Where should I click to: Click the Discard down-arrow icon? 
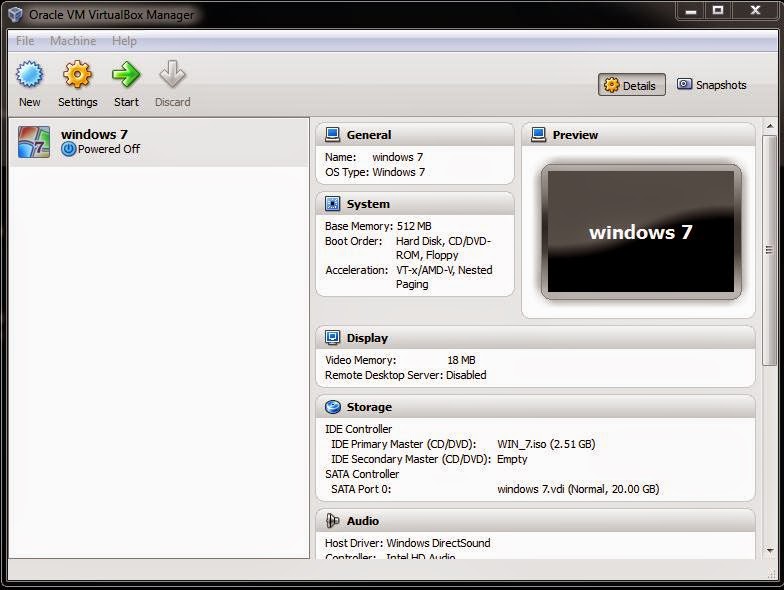(172, 74)
